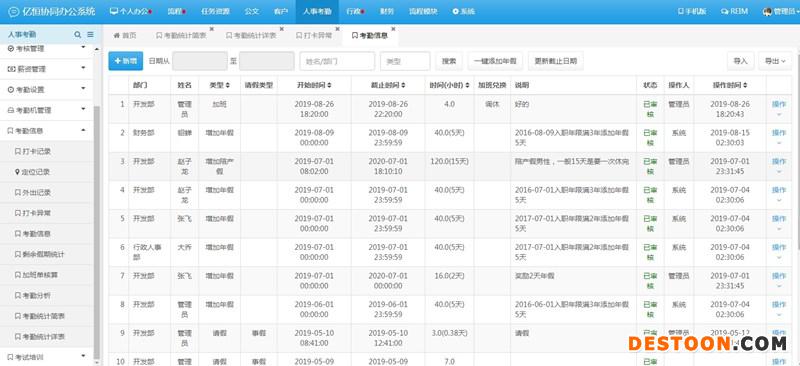Open 操作 menu for row 6 行政人事部

pyautogui.click(x=779, y=252)
